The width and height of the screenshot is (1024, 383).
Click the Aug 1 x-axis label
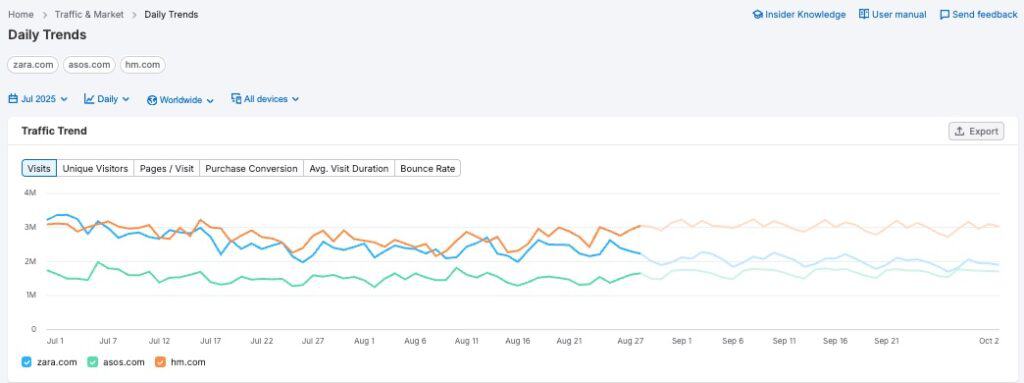tap(364, 341)
